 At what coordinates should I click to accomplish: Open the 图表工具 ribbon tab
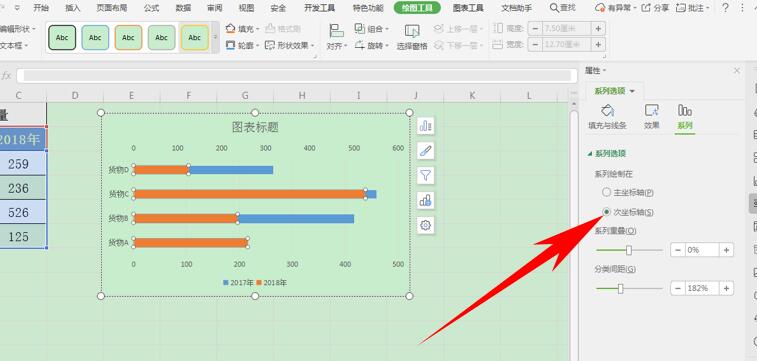[x=468, y=8]
